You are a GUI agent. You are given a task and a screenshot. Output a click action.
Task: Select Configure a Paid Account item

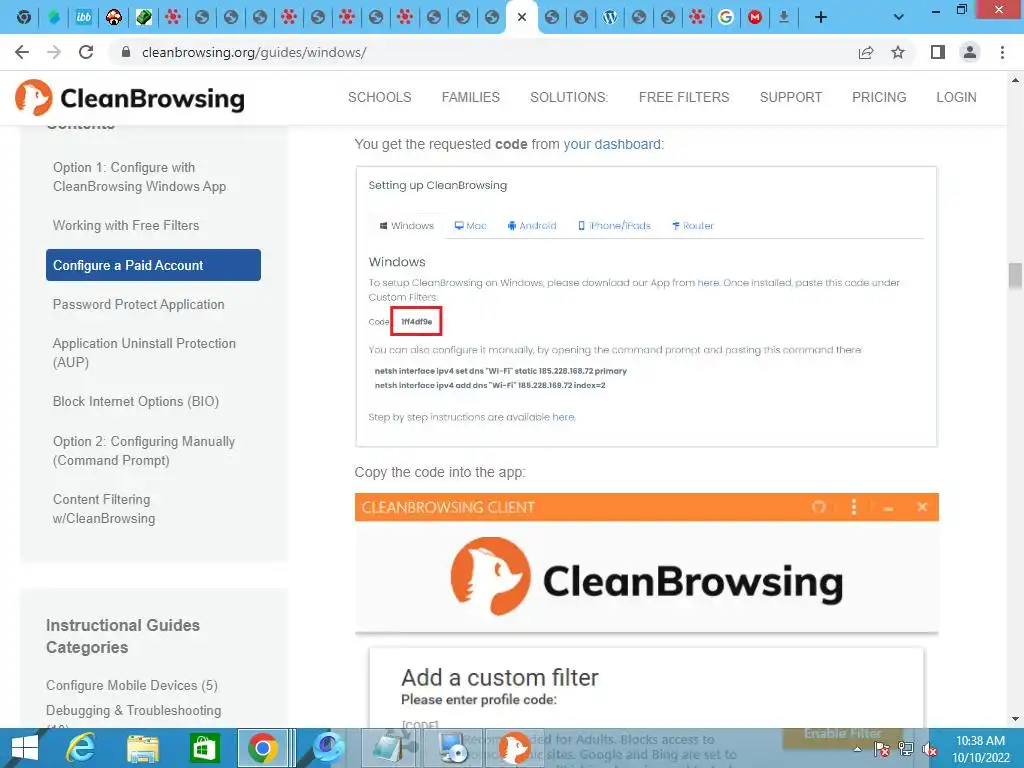[x=153, y=265]
